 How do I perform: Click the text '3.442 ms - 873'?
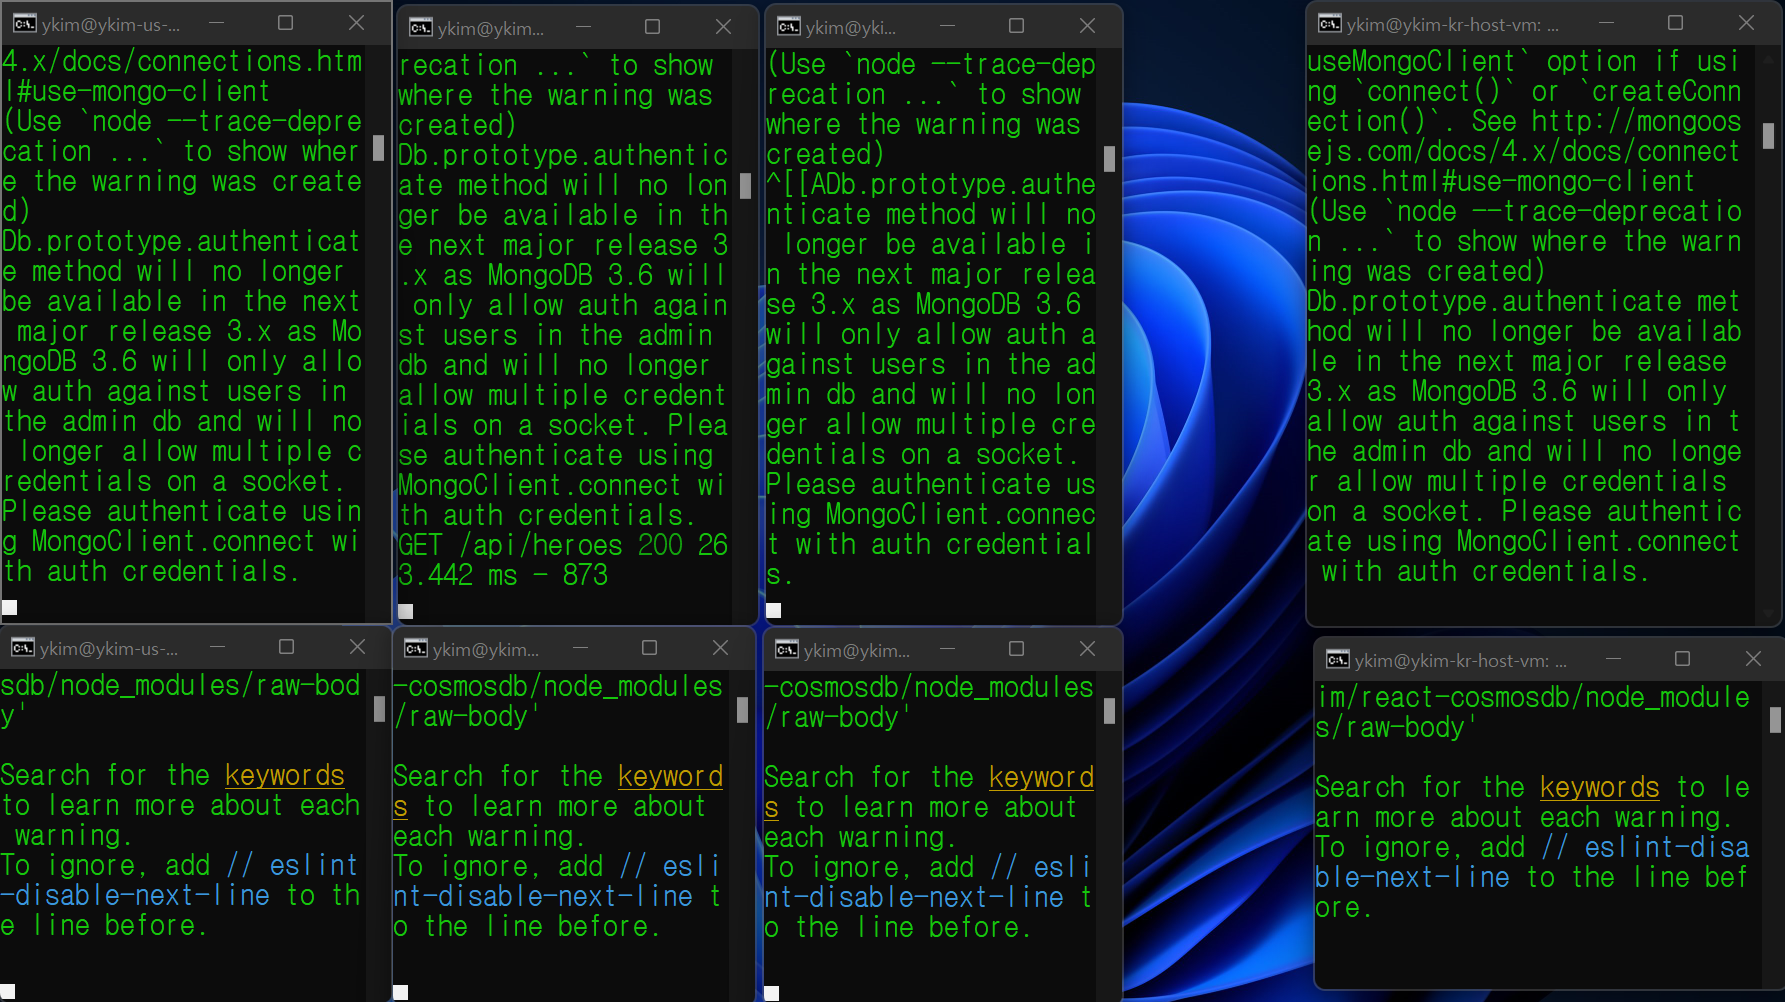point(503,575)
